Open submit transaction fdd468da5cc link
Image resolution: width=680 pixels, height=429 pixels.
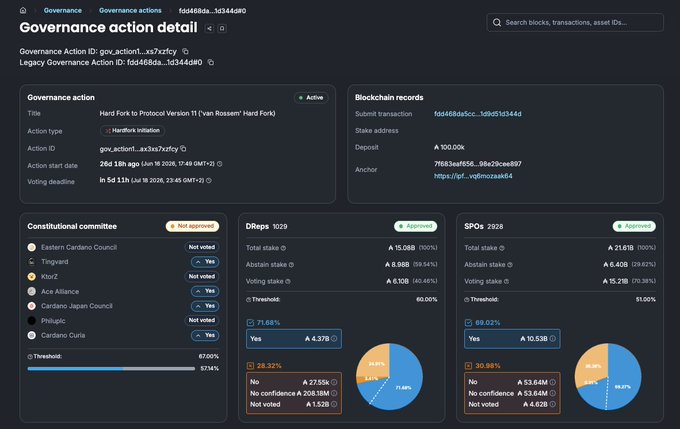coord(477,114)
